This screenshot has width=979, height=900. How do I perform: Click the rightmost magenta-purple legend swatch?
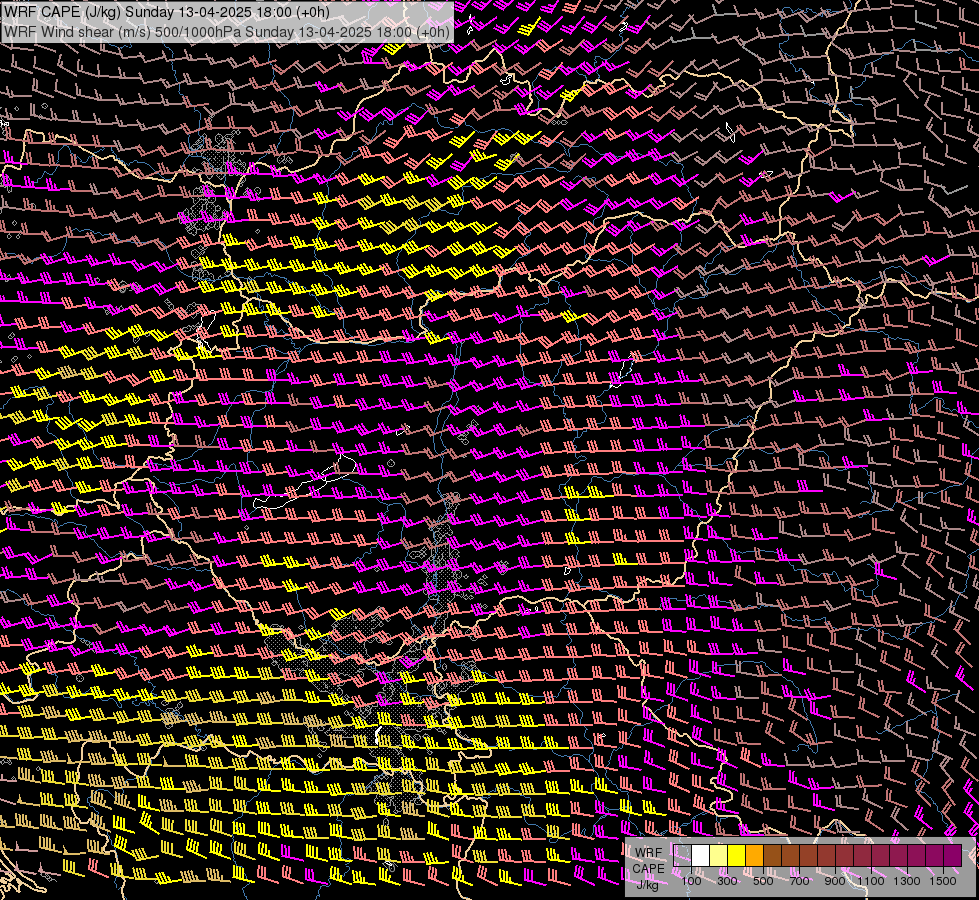[x=953, y=856]
